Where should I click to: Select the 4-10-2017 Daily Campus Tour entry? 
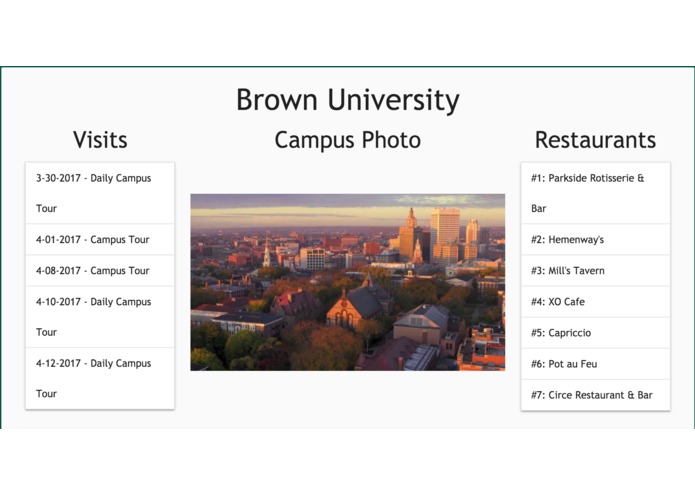[100, 317]
